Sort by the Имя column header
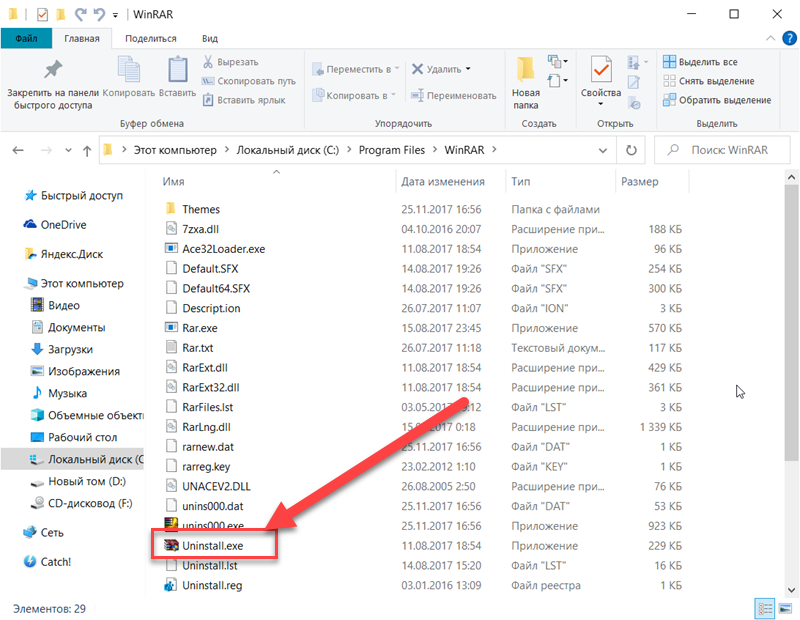This screenshot has height=620, width=800. point(173,182)
